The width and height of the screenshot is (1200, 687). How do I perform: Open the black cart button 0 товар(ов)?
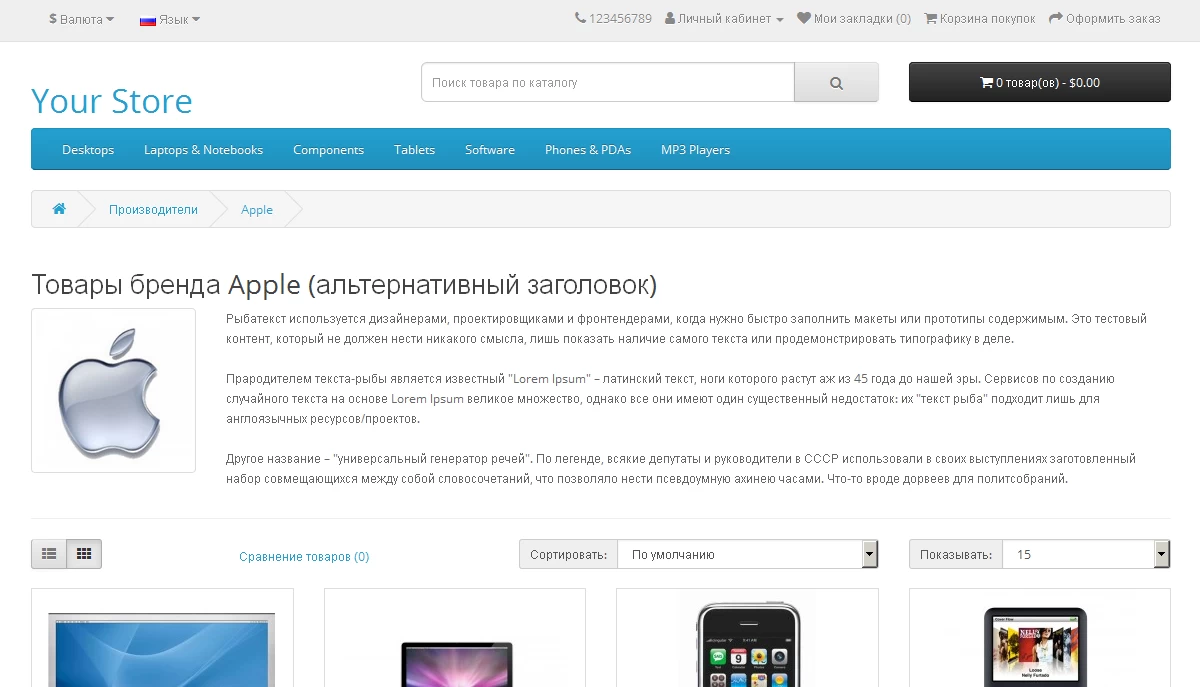[1039, 82]
